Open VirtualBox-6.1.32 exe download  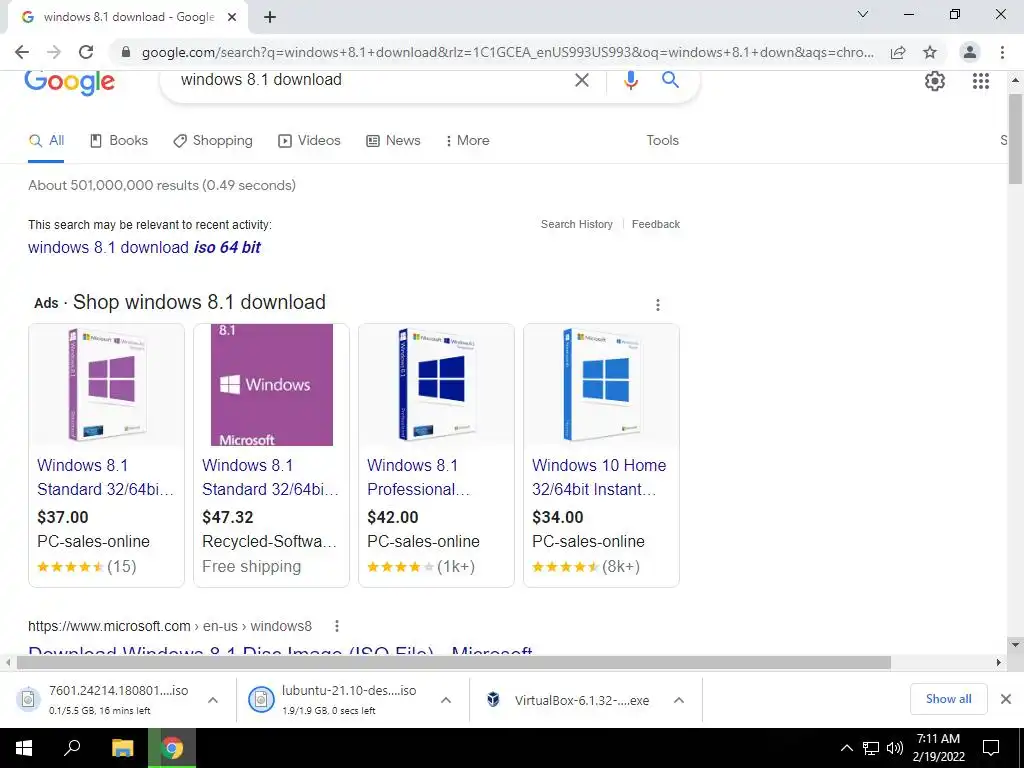(x=568, y=700)
